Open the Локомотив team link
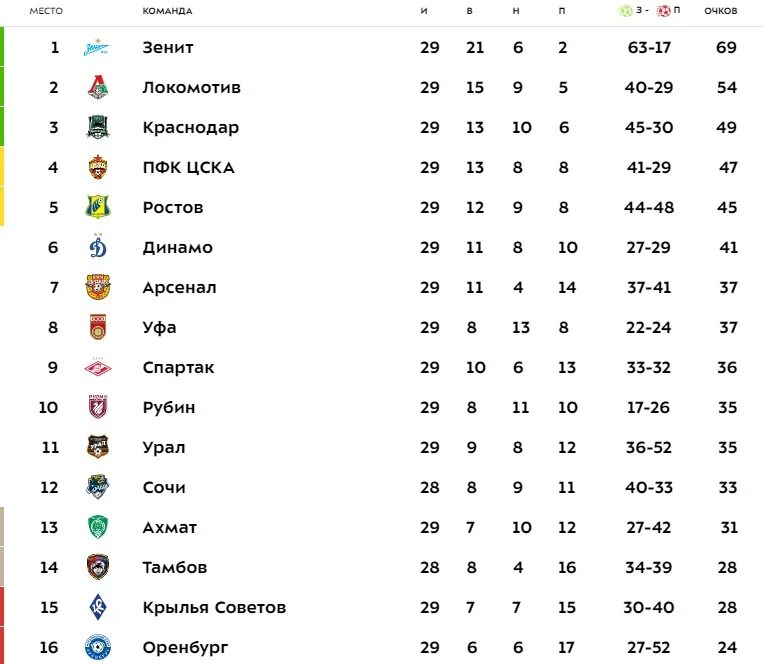The height and width of the screenshot is (664, 763). [192, 88]
